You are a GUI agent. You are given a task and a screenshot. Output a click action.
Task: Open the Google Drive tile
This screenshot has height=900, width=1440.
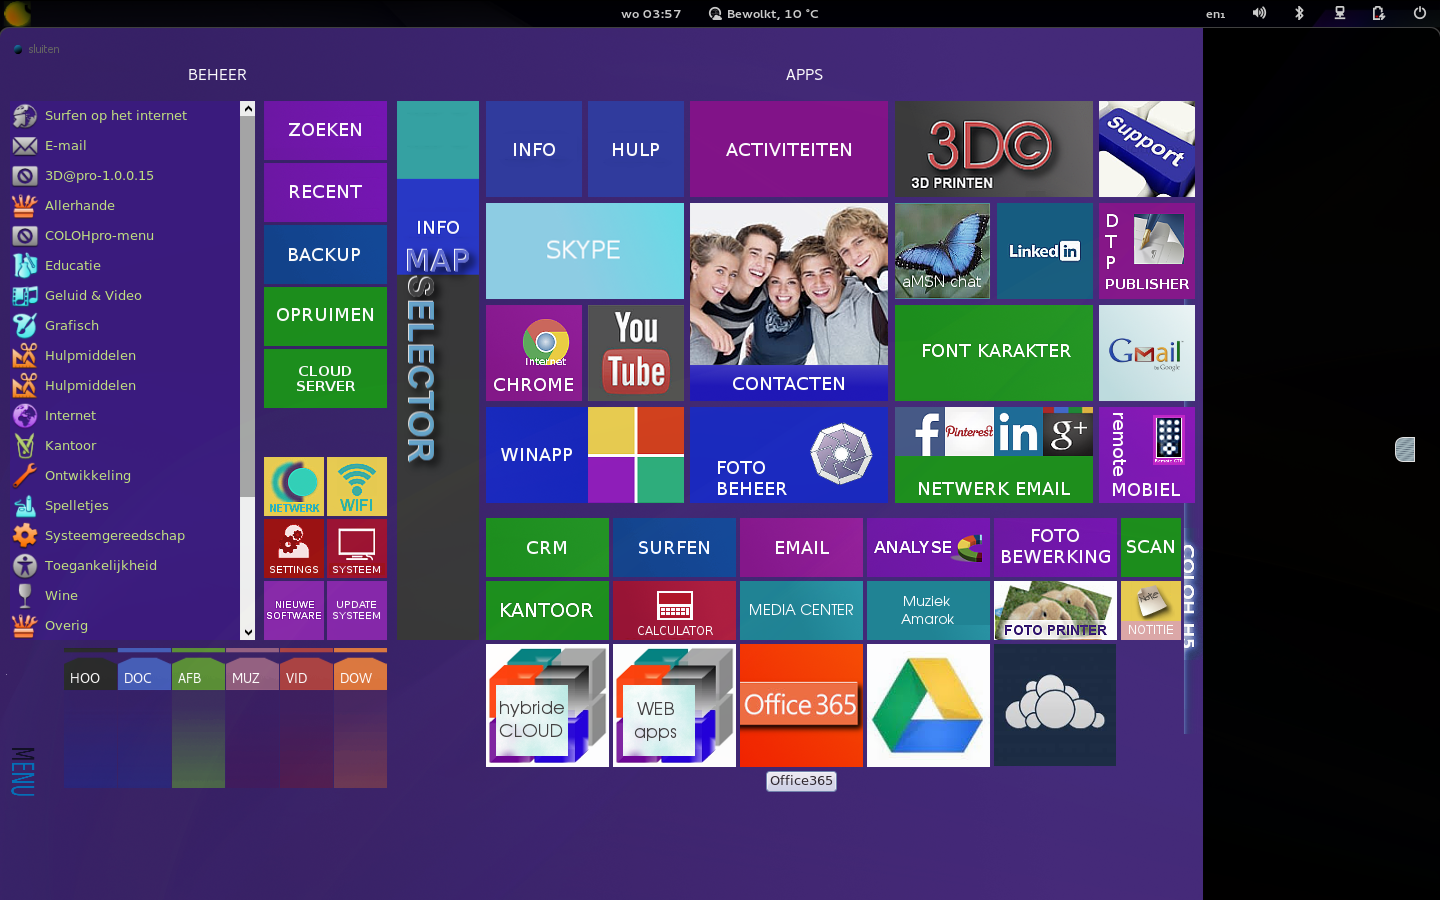928,705
